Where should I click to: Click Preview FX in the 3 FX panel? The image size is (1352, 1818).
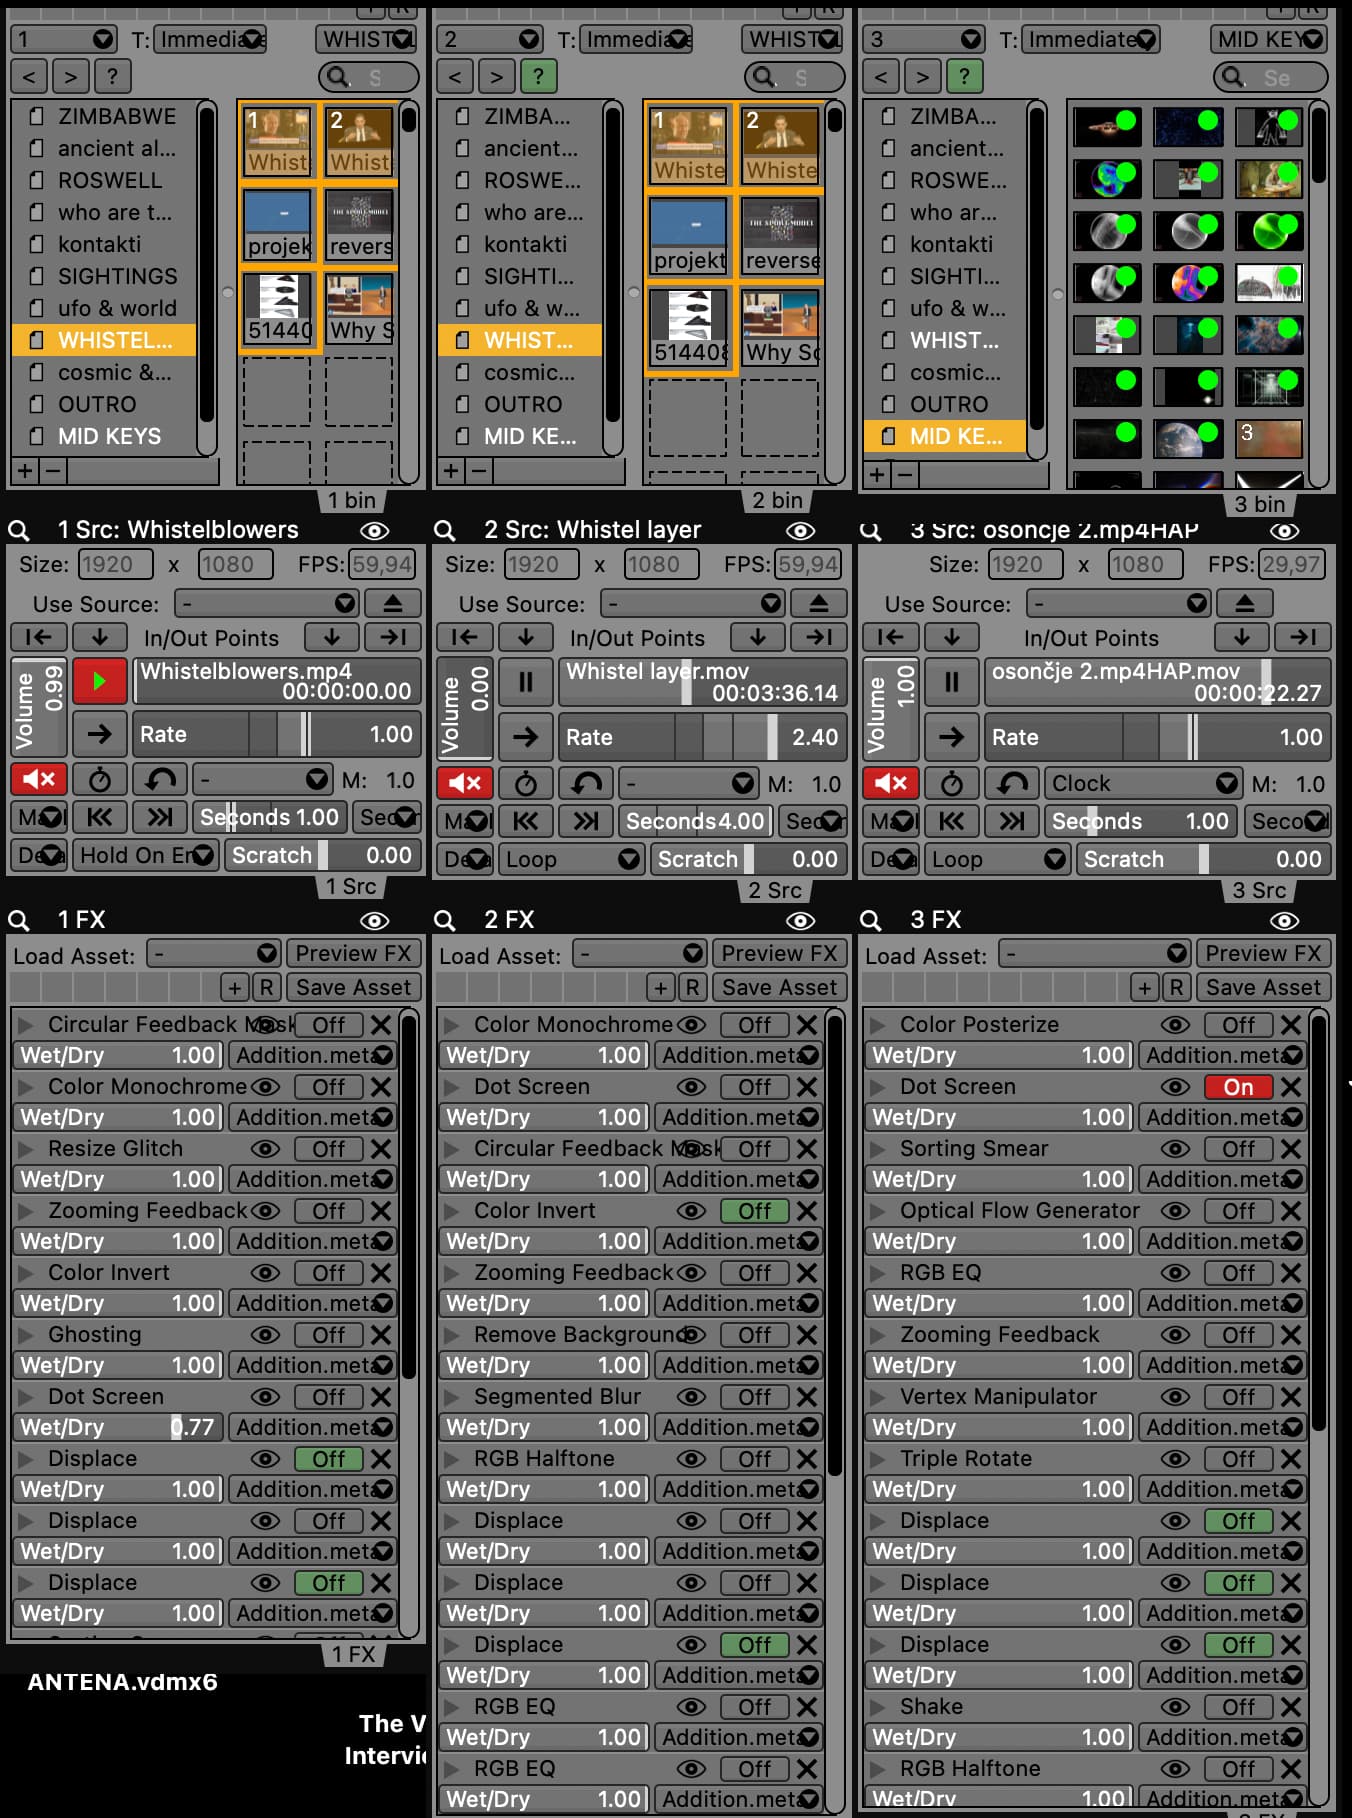(1263, 953)
